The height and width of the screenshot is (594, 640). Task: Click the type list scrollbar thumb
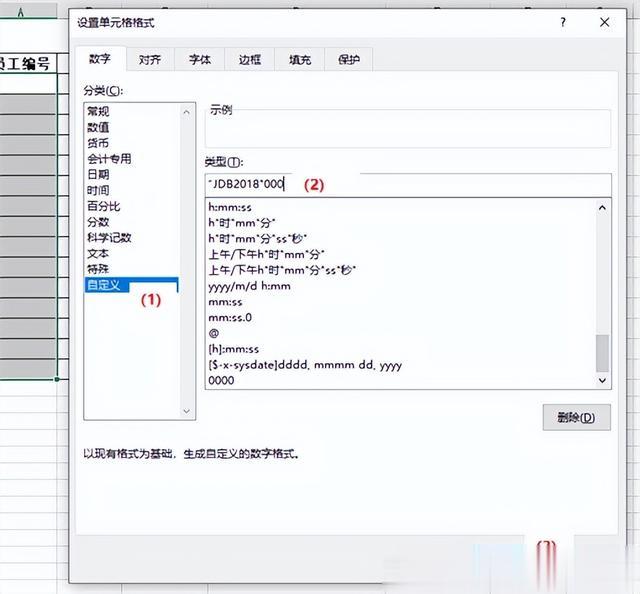point(602,353)
